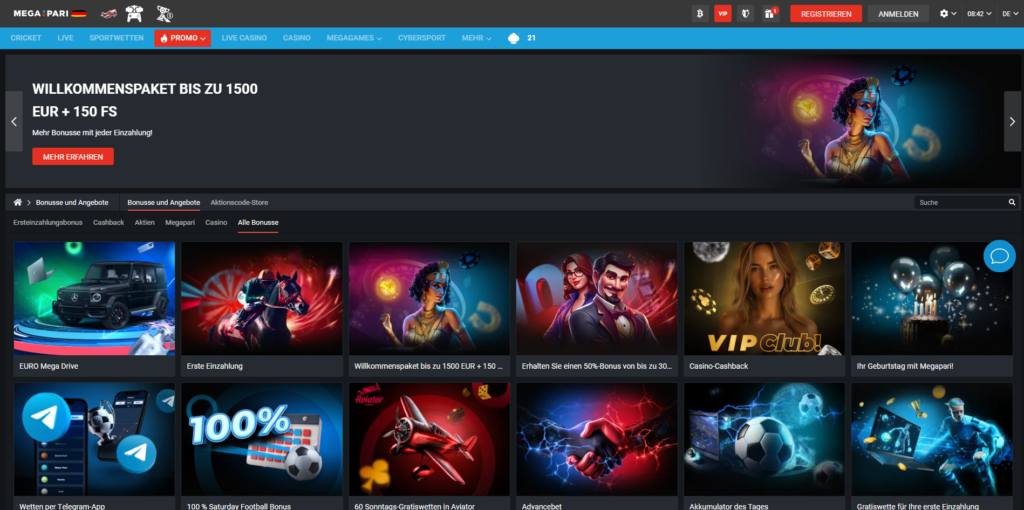Show previous banner slide
Screen dimensions: 1024x510
(14, 121)
